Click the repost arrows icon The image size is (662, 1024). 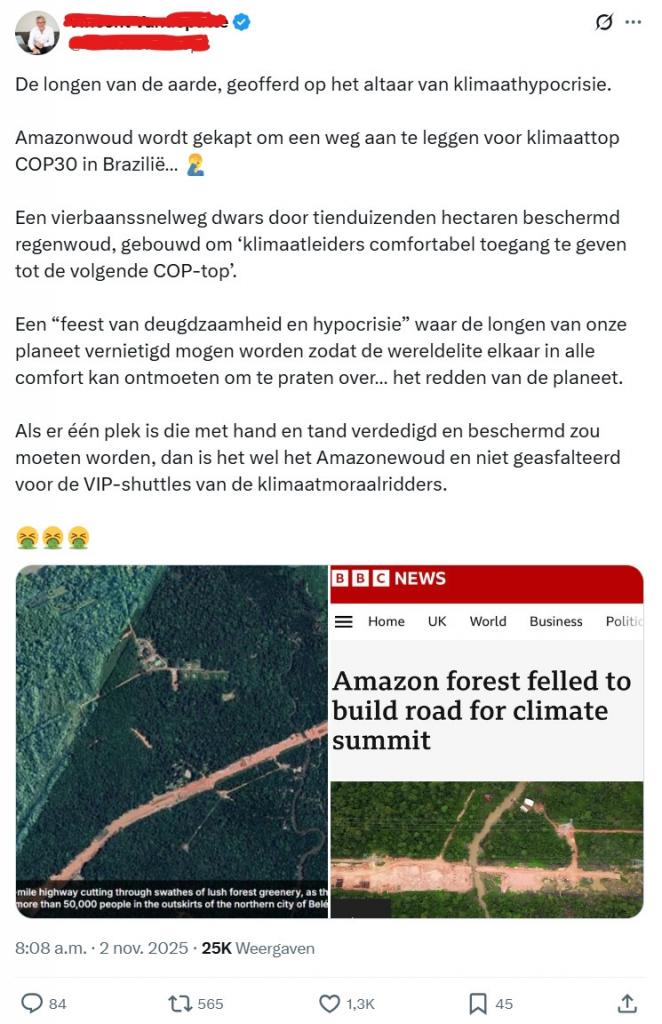(x=178, y=1003)
